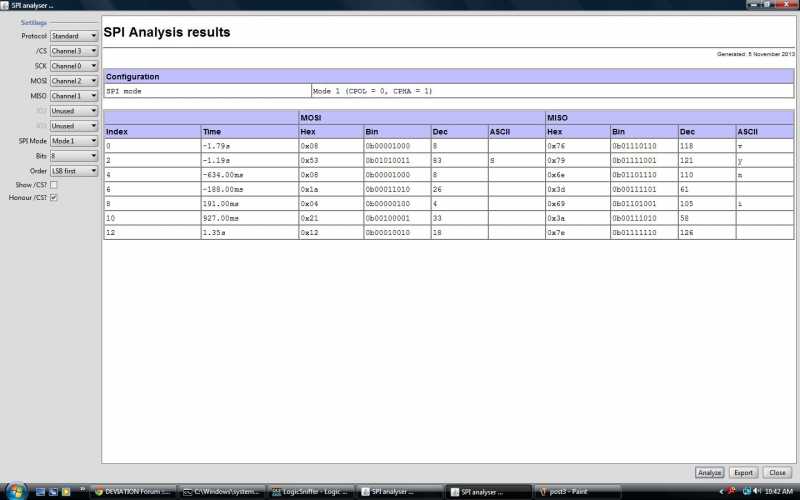Open the /CS dropdown showing Channel 3
This screenshot has height=500, width=800.
(74, 51)
